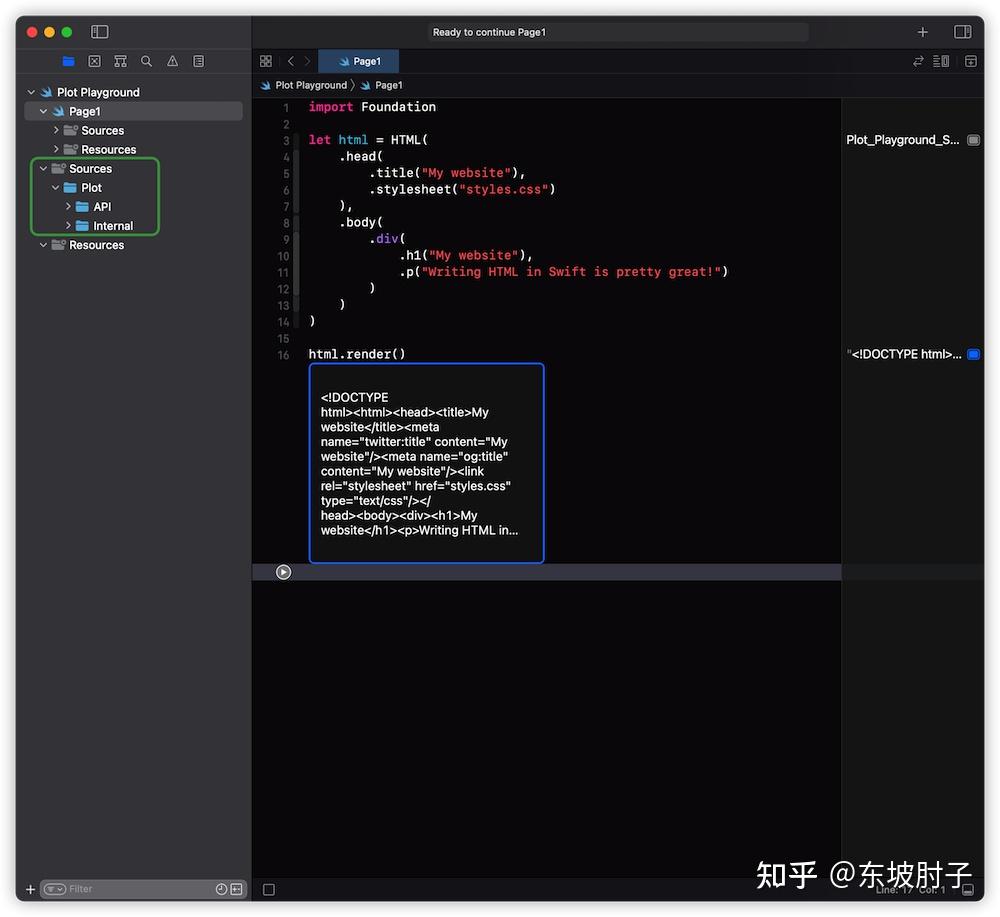The width and height of the screenshot is (1000, 917).
Task: Click line number 16 in the gutter
Action: pos(283,355)
